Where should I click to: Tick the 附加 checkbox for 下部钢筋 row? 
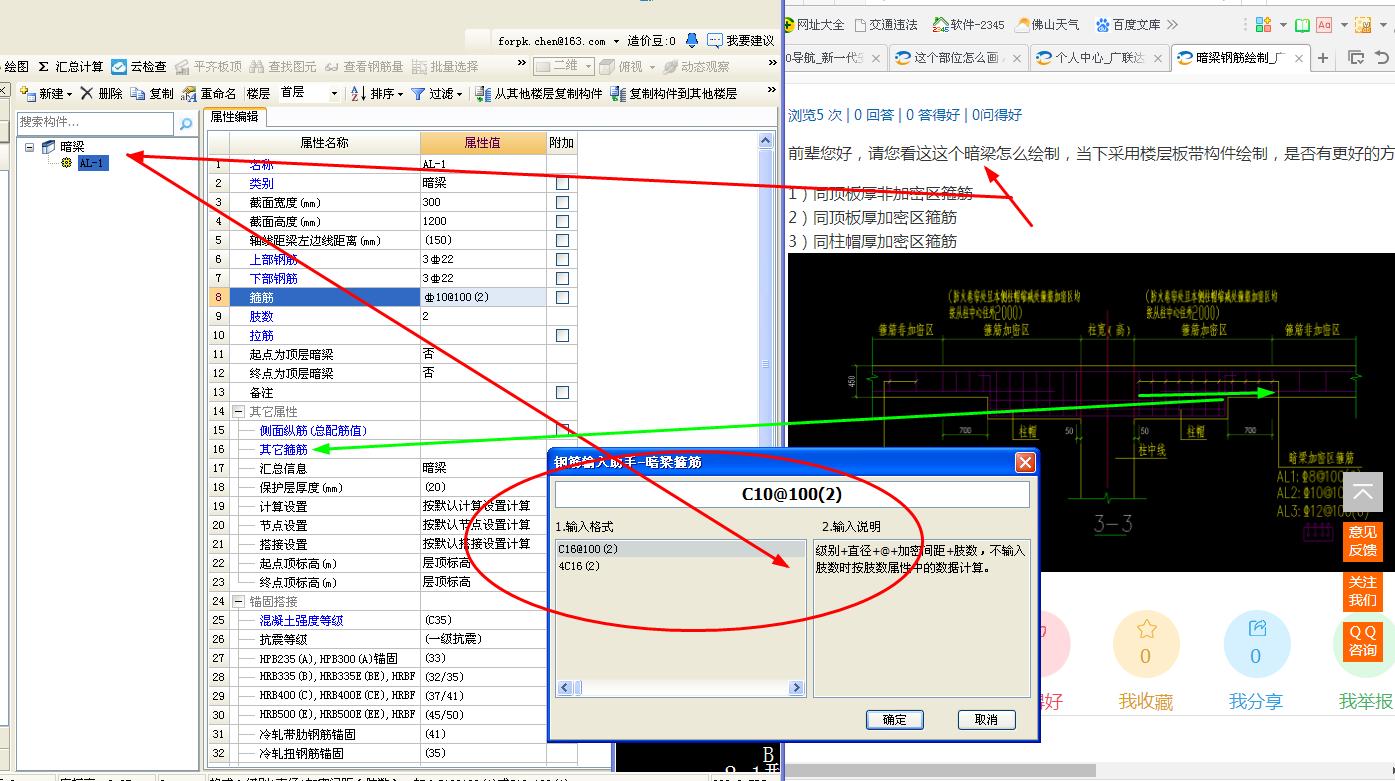click(562, 278)
